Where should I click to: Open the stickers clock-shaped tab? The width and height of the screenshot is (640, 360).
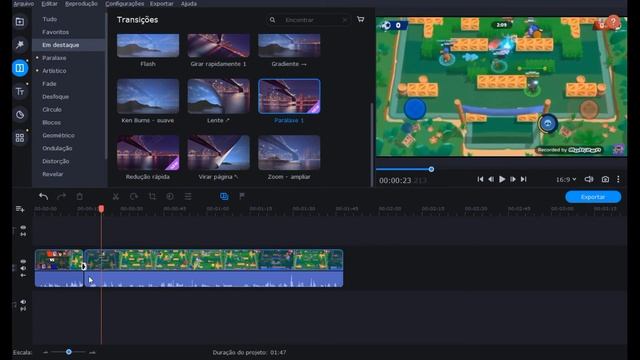pyautogui.click(x=20, y=115)
